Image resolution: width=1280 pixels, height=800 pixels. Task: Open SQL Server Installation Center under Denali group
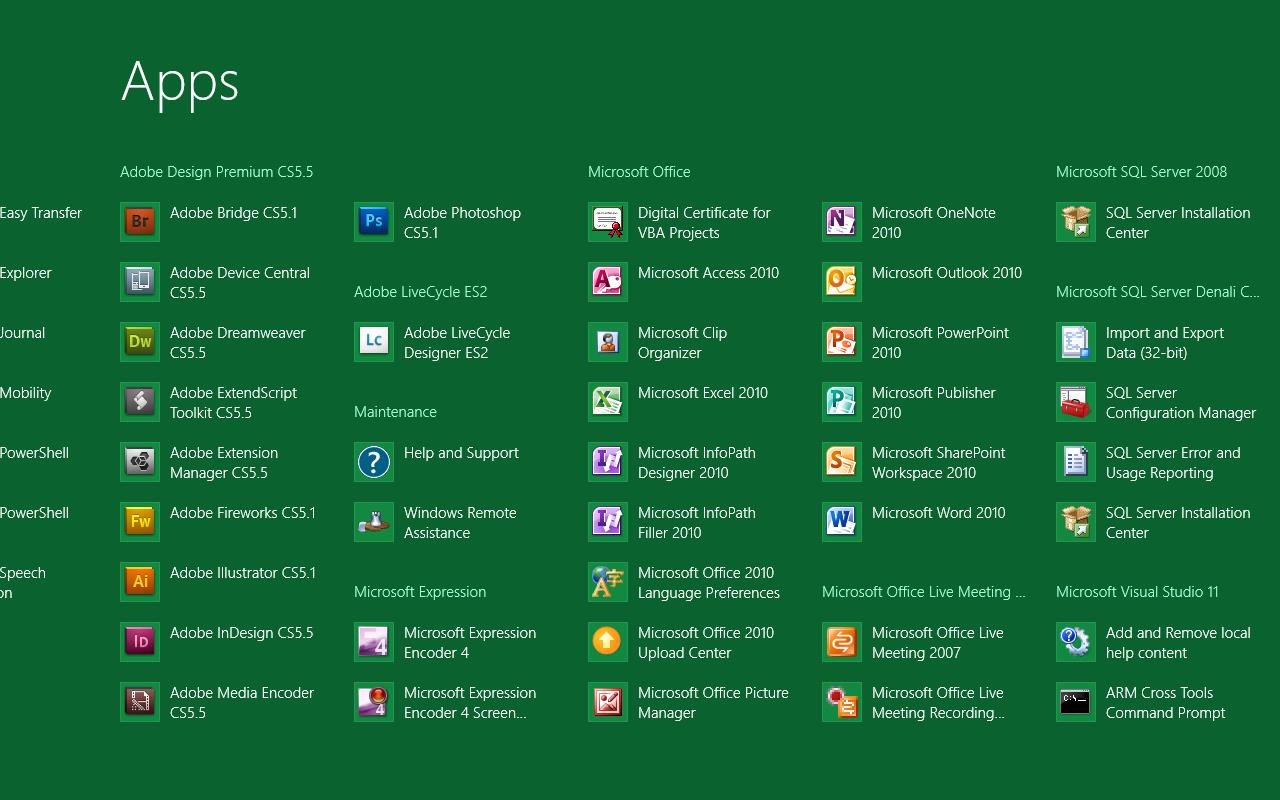[x=1076, y=522]
